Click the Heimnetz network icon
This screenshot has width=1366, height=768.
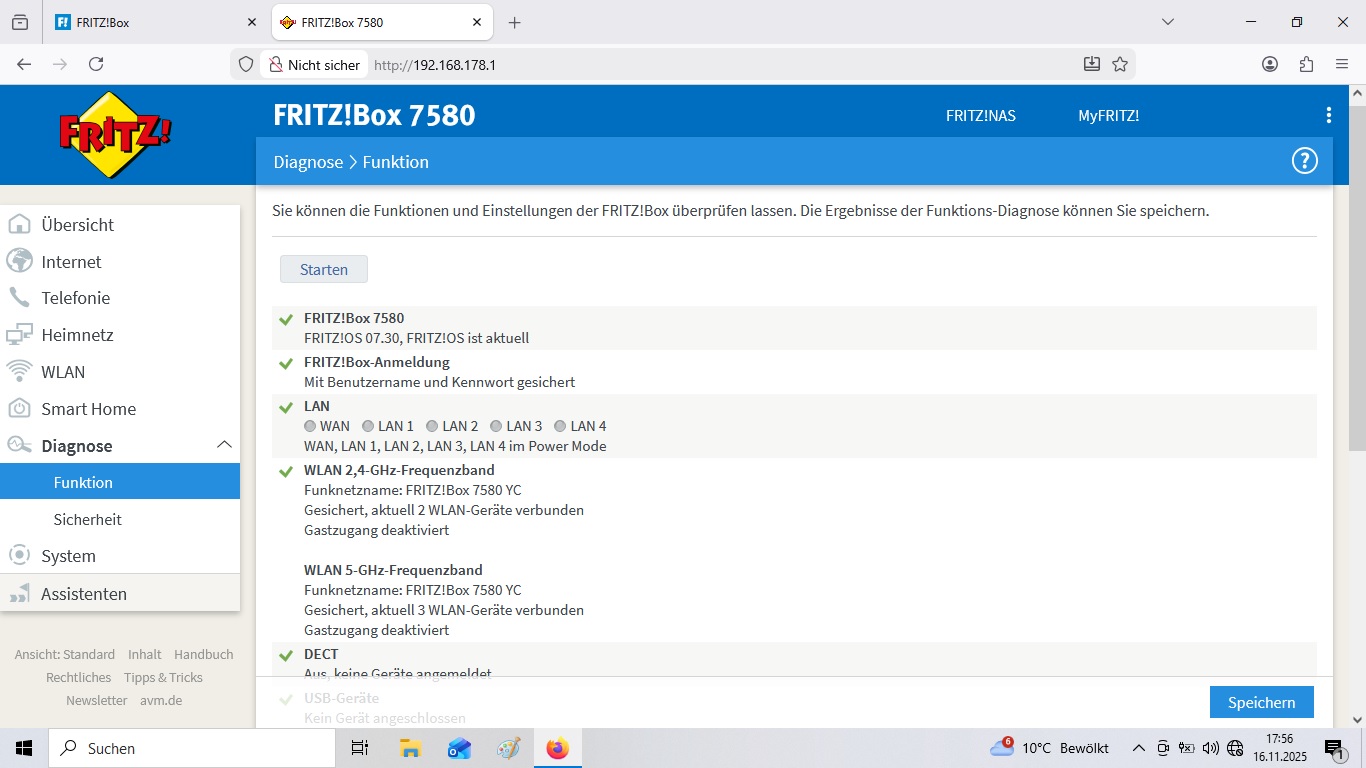point(19,335)
